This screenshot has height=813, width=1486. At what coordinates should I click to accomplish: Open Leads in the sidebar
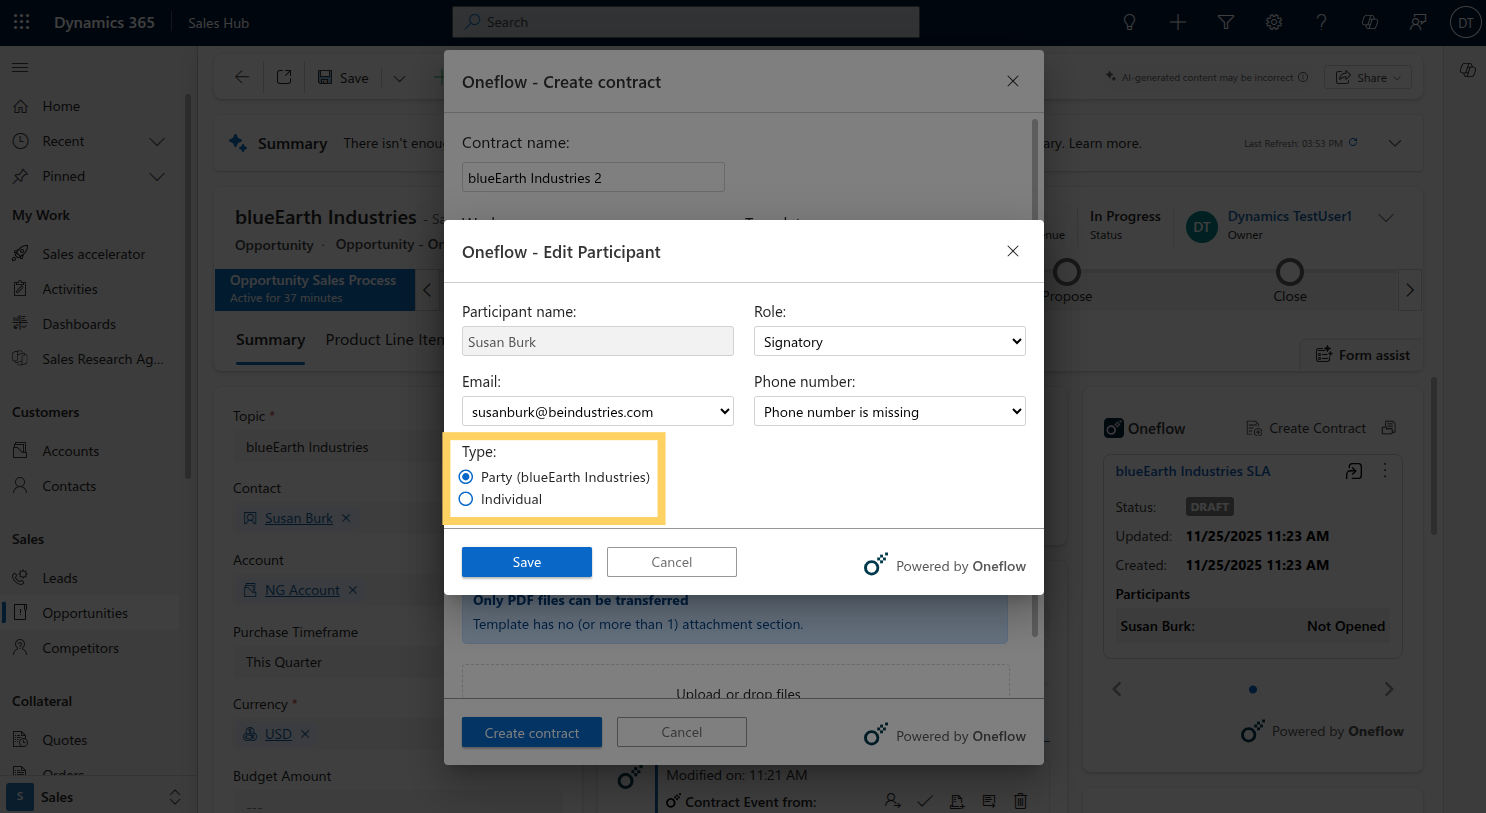click(x=60, y=578)
